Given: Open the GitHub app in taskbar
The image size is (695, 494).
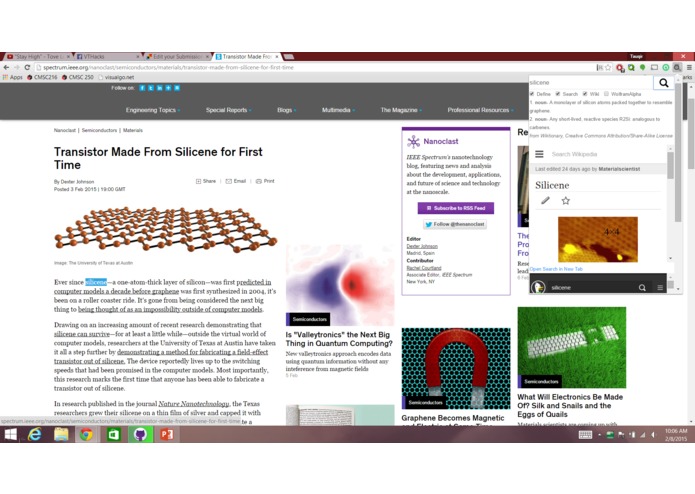Looking at the screenshot, I should coord(140,435).
